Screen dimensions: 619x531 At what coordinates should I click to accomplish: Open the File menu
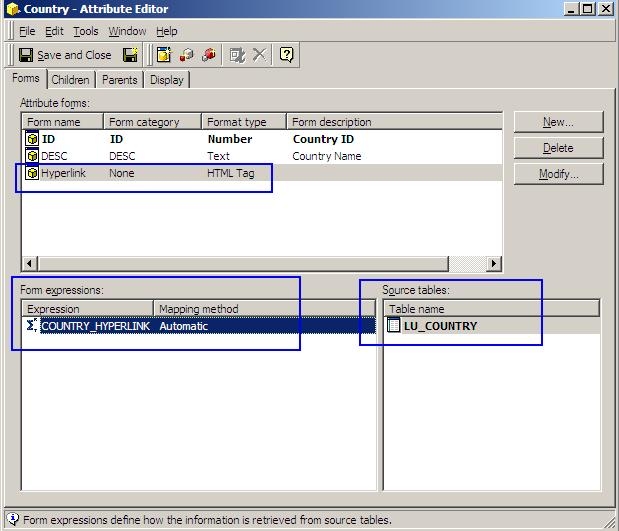pyautogui.click(x=27, y=32)
